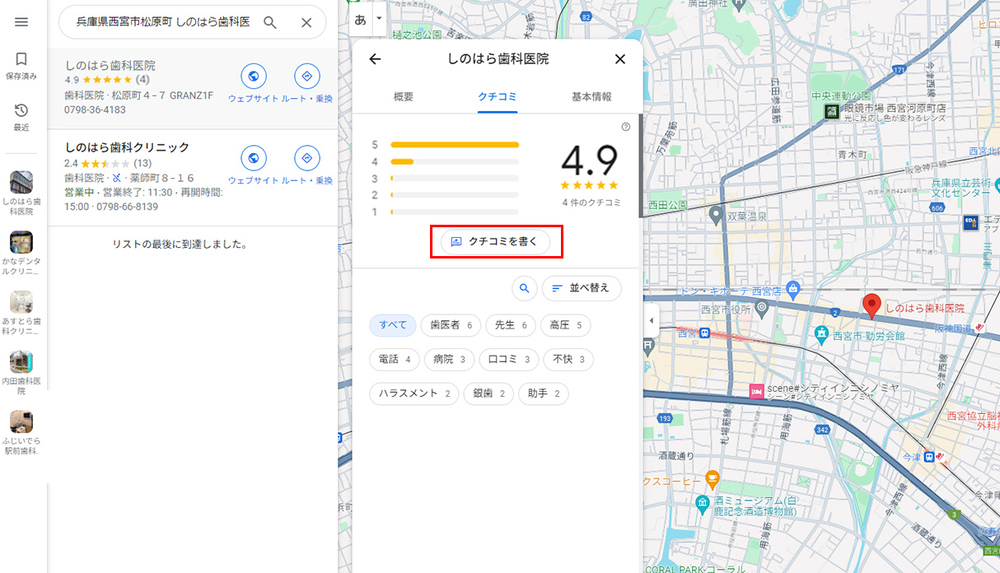1000x573 pixels.
Task: Open the hamburger menu in sidebar
Action: coord(22,22)
